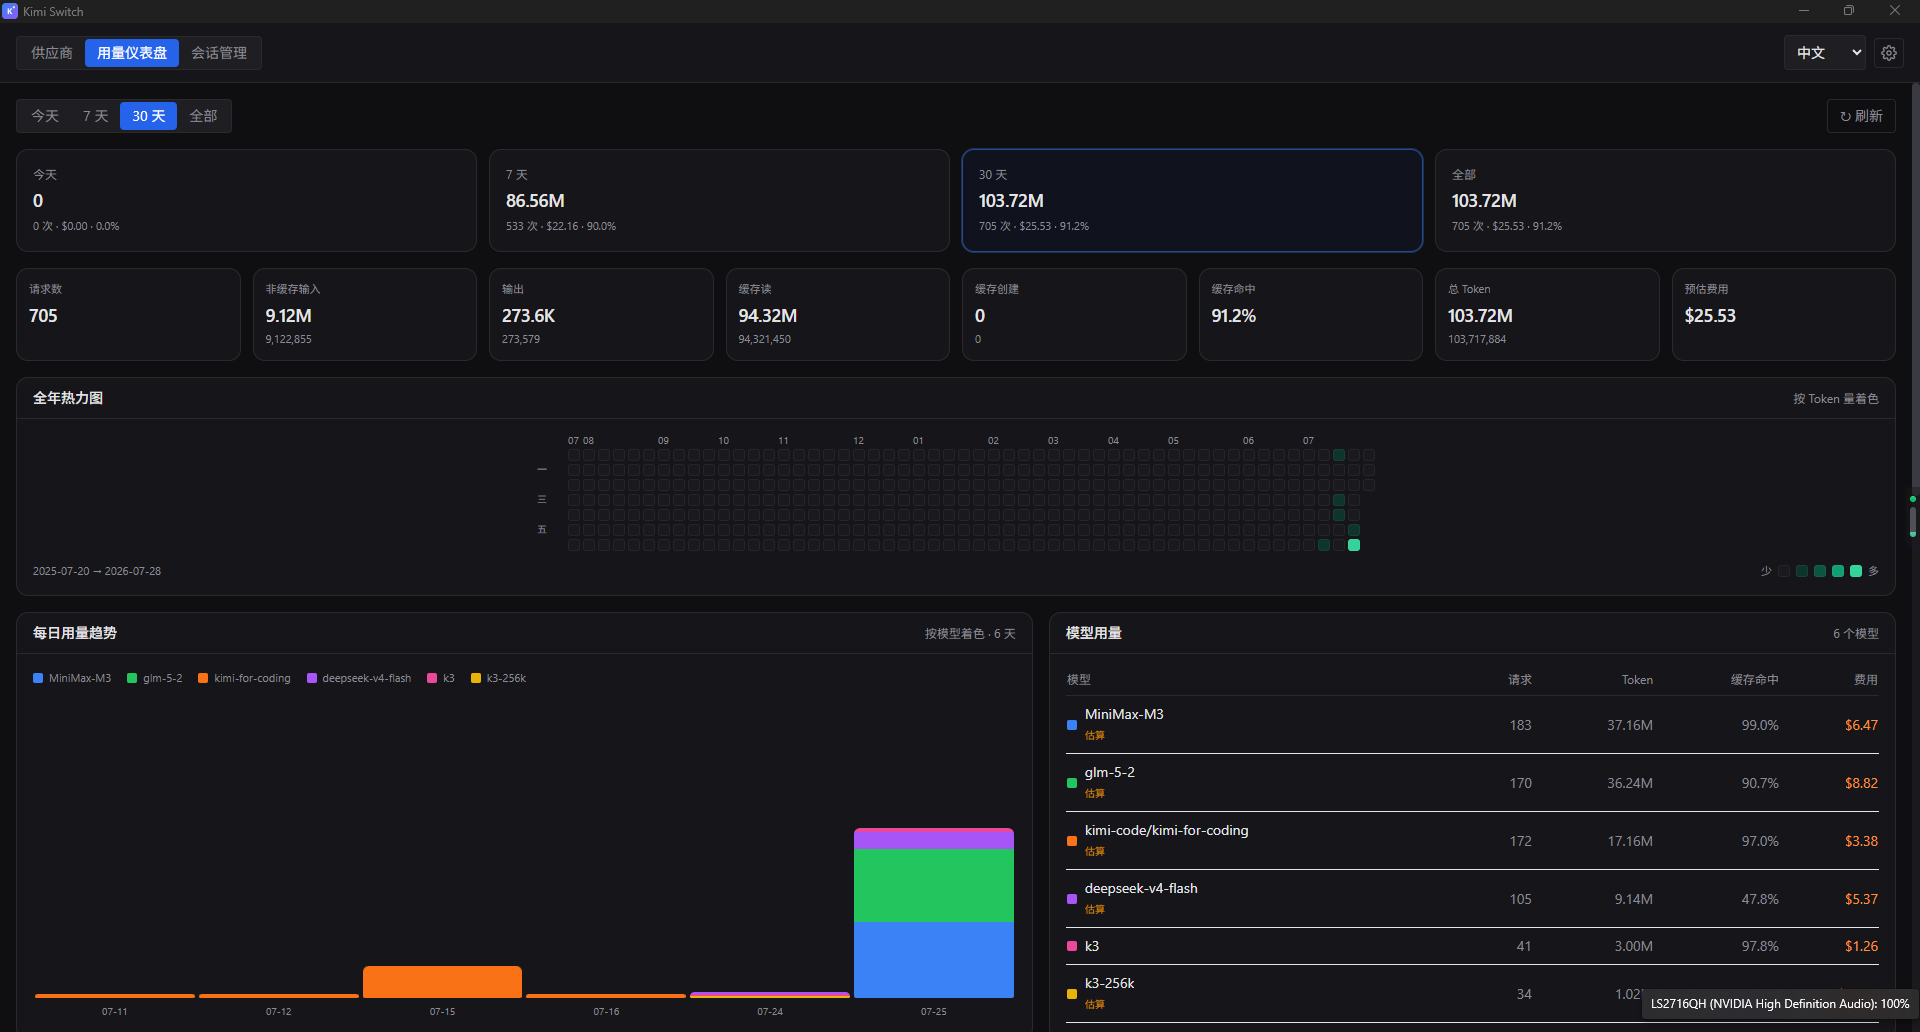Switch to the 会话管理 tab
Screen dimensions: 1920x1032
[219, 53]
